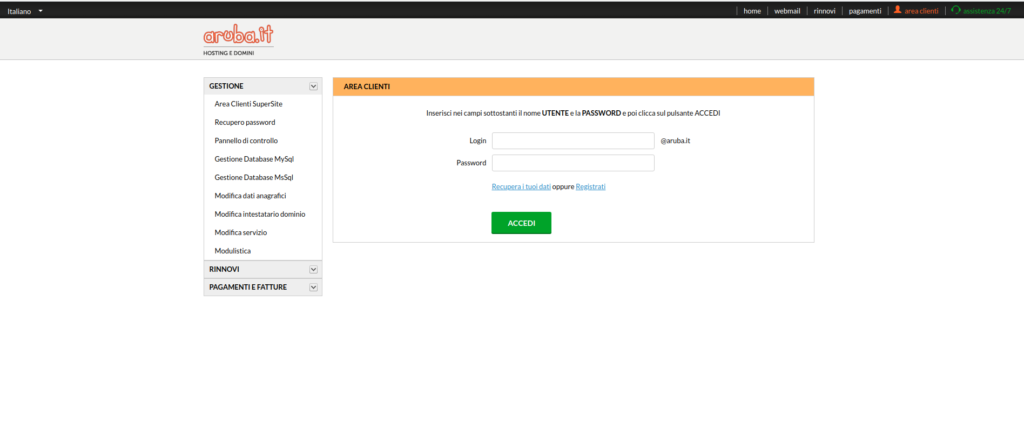Open webmail from top bar

[787, 10]
